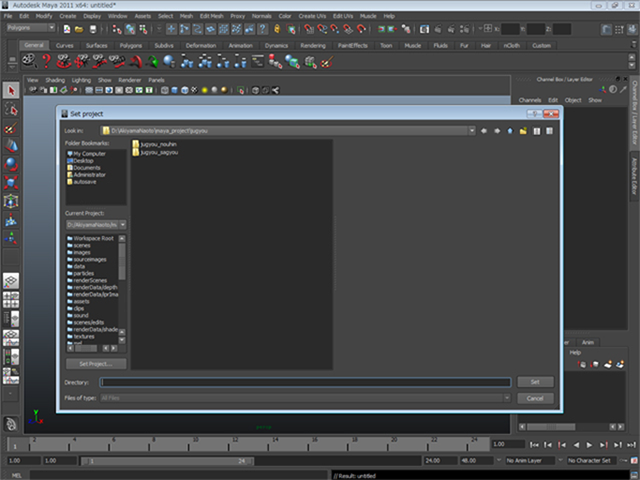Select the sourceimages project location
The width and height of the screenshot is (640, 480).
click(87, 260)
